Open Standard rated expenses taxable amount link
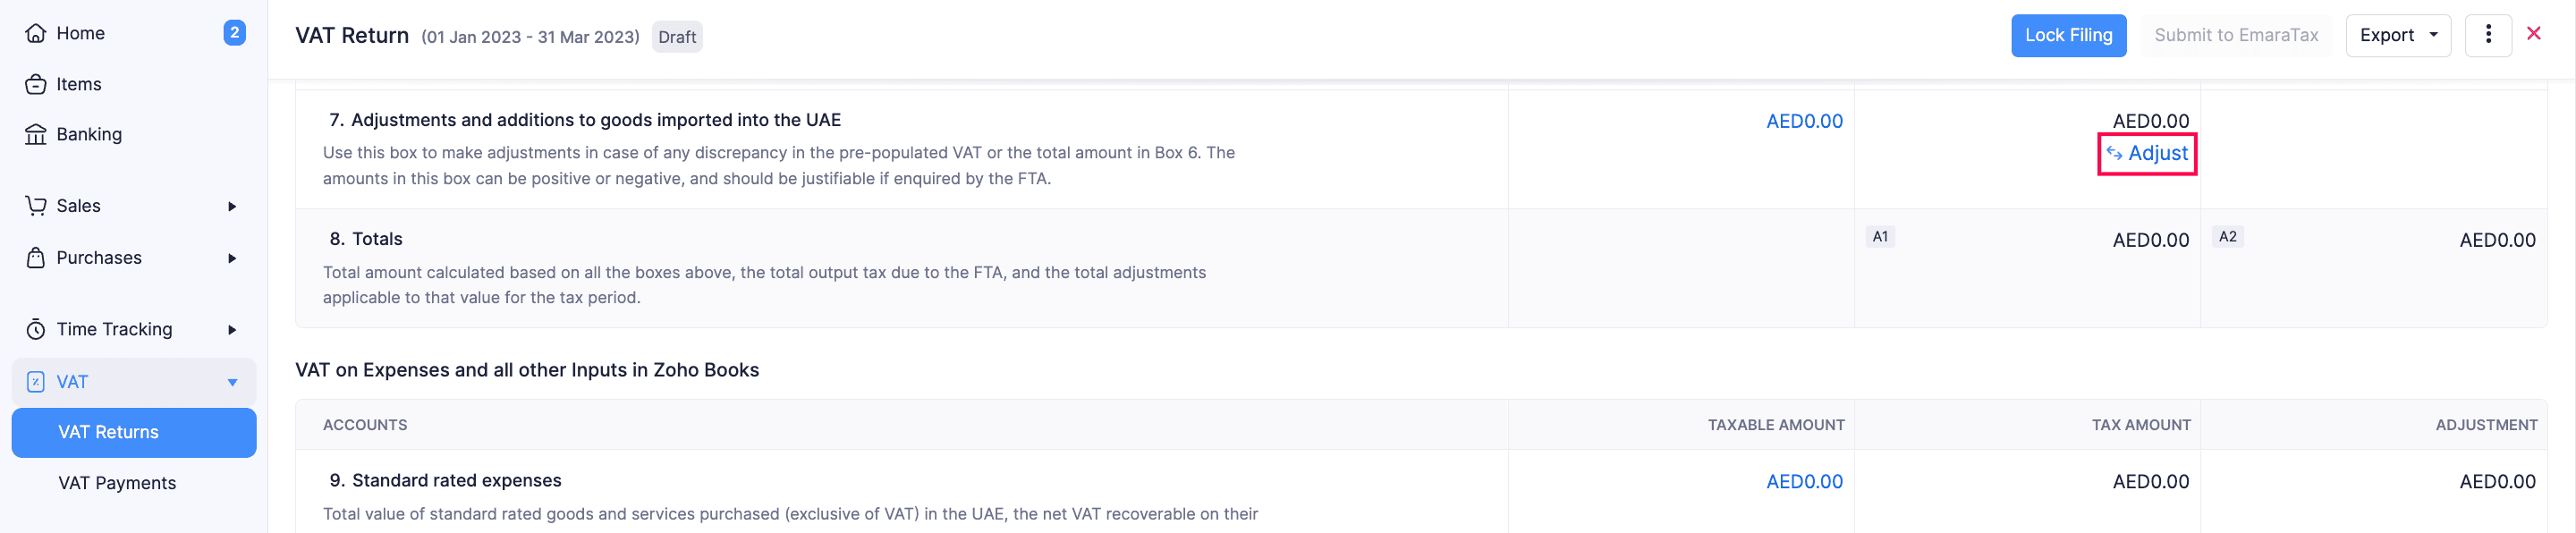 [x=1803, y=481]
